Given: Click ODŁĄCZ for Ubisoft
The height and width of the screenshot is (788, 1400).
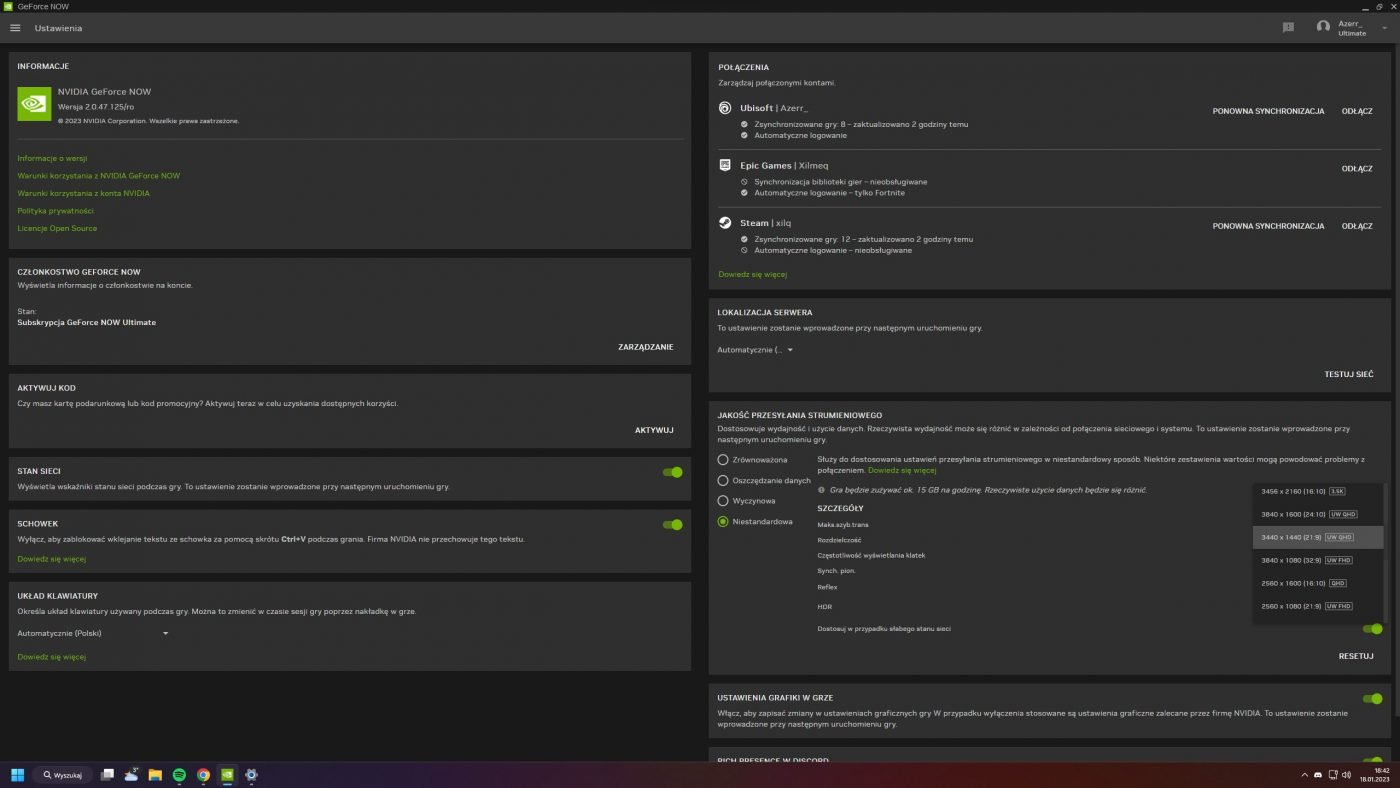Looking at the screenshot, I should 1357,111.
